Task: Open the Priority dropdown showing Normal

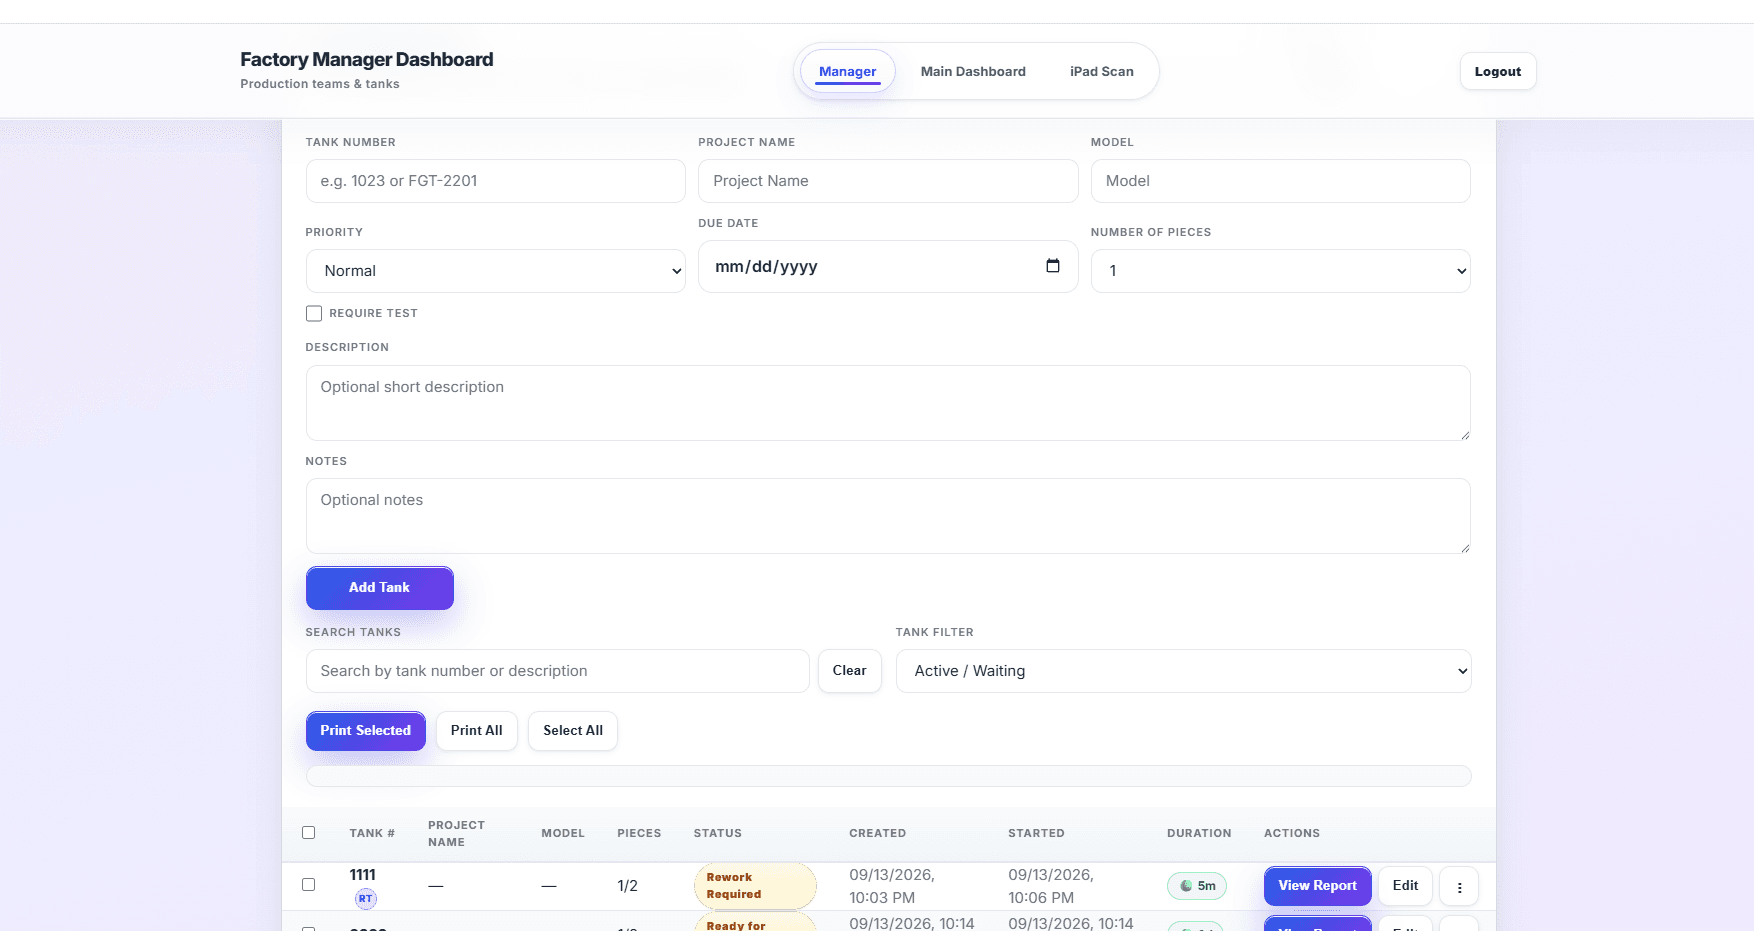Action: click(496, 271)
